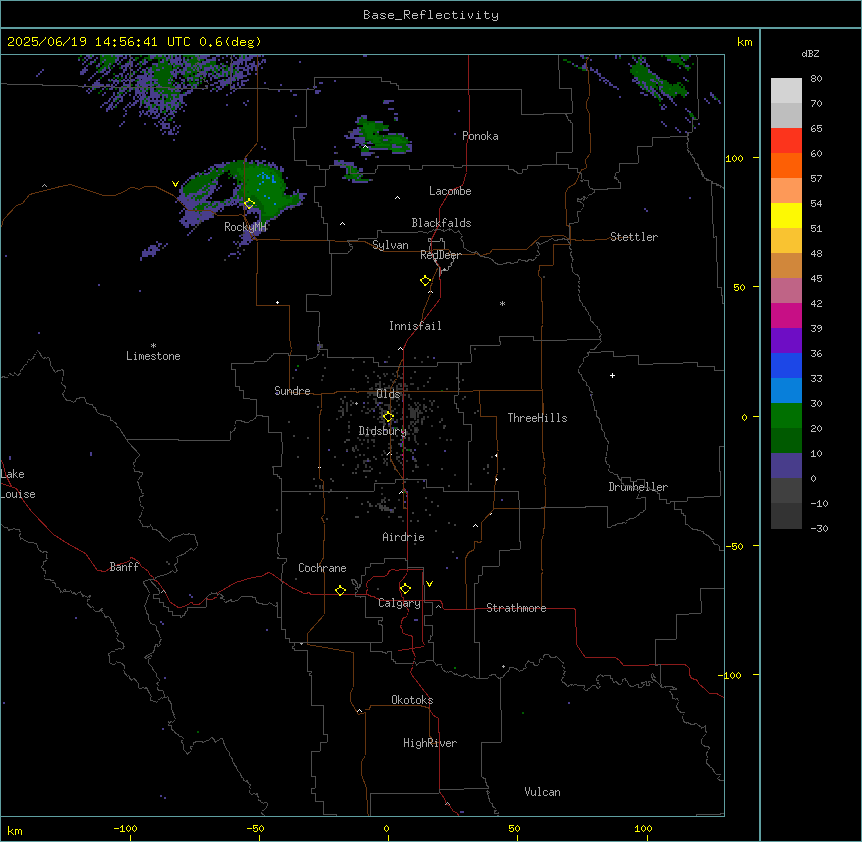862x842 pixels.
Task: Click the 80 value on dBZ scale
Action: (x=816, y=79)
